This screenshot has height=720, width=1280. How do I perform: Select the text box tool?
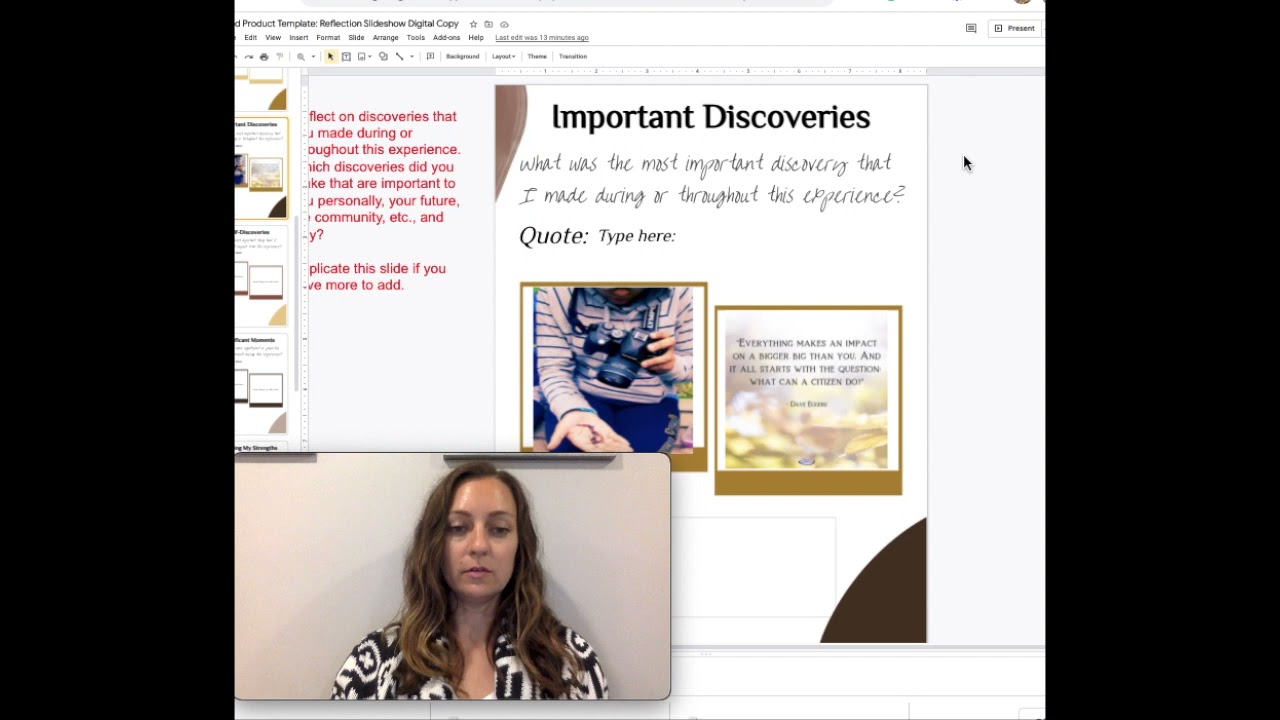pos(346,57)
